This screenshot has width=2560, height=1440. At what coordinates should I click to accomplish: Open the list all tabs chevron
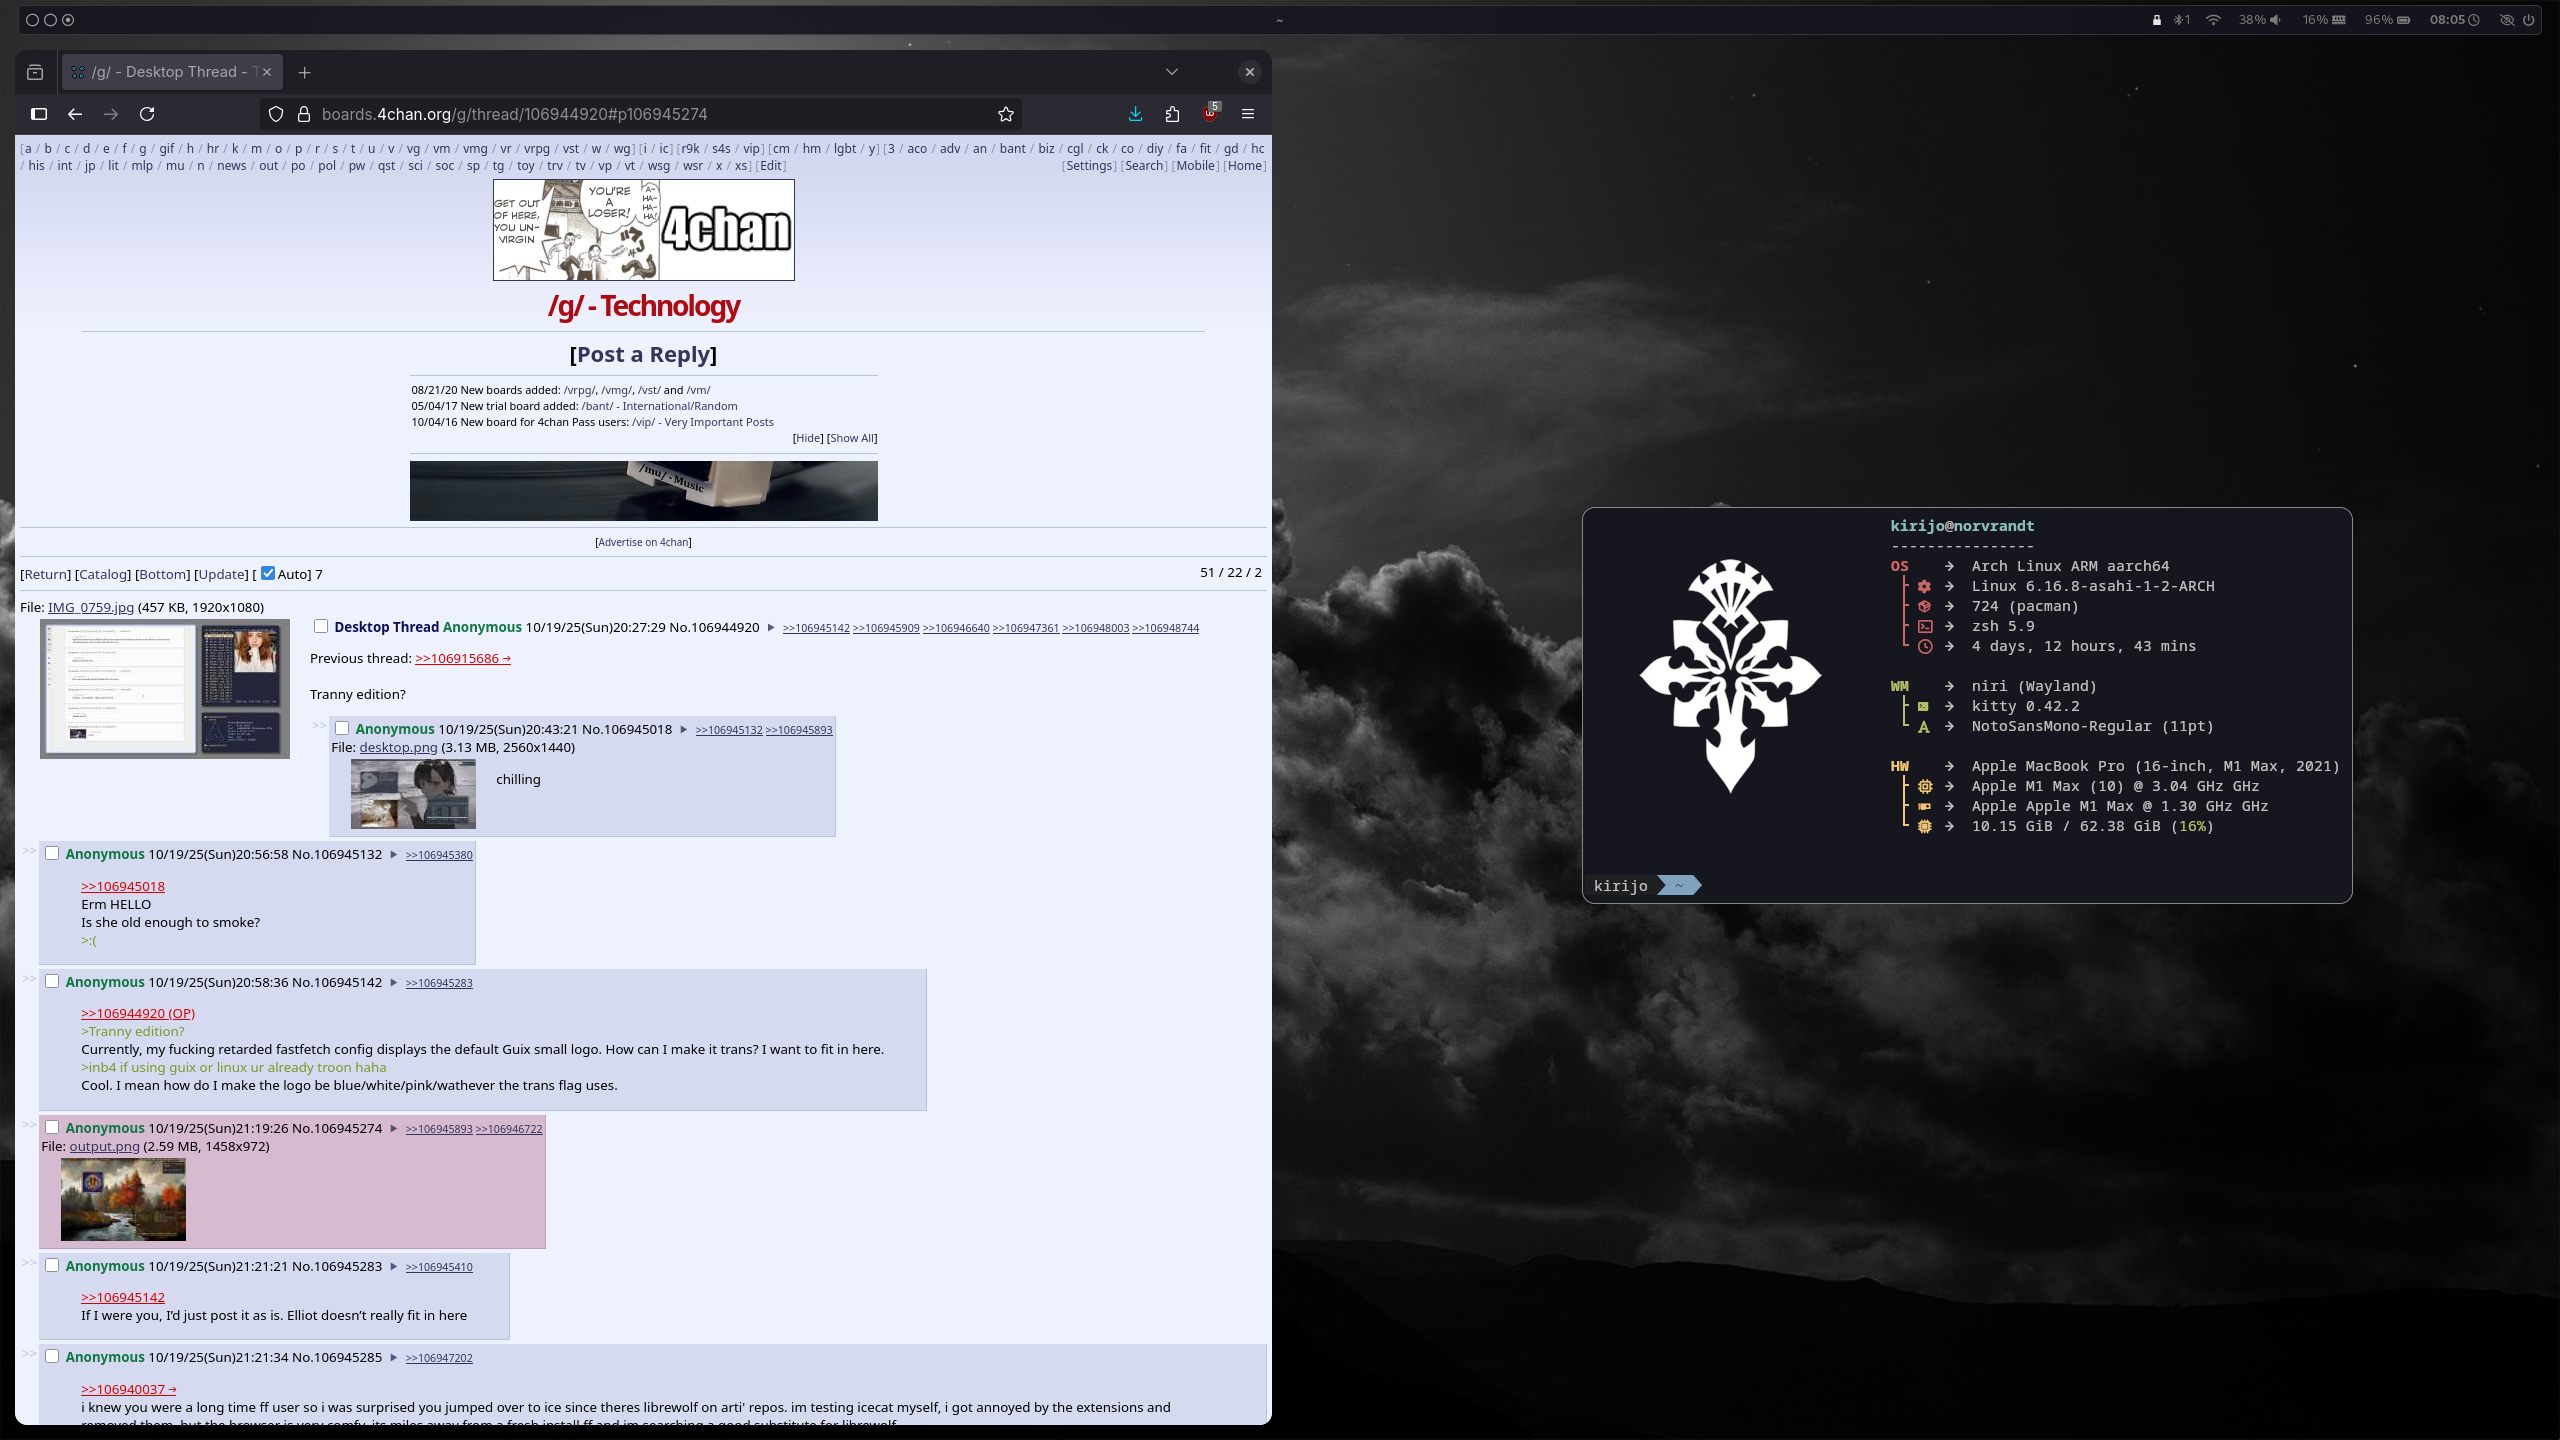pyautogui.click(x=1172, y=72)
